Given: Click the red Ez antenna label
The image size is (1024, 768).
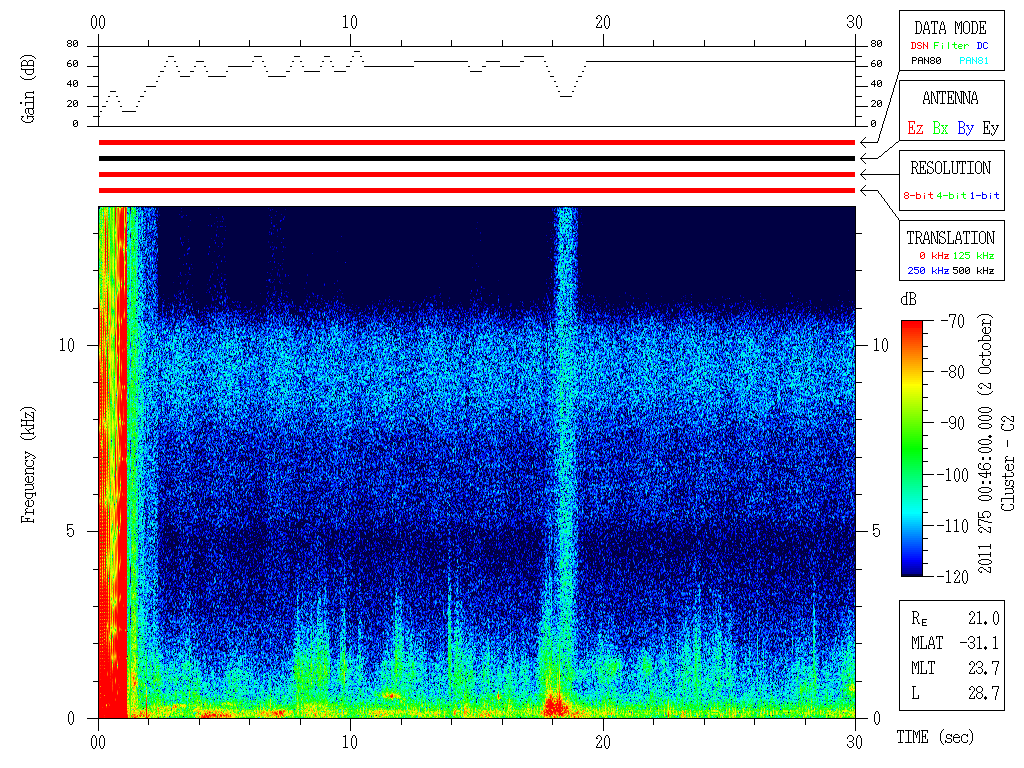Looking at the screenshot, I should coord(915,128).
